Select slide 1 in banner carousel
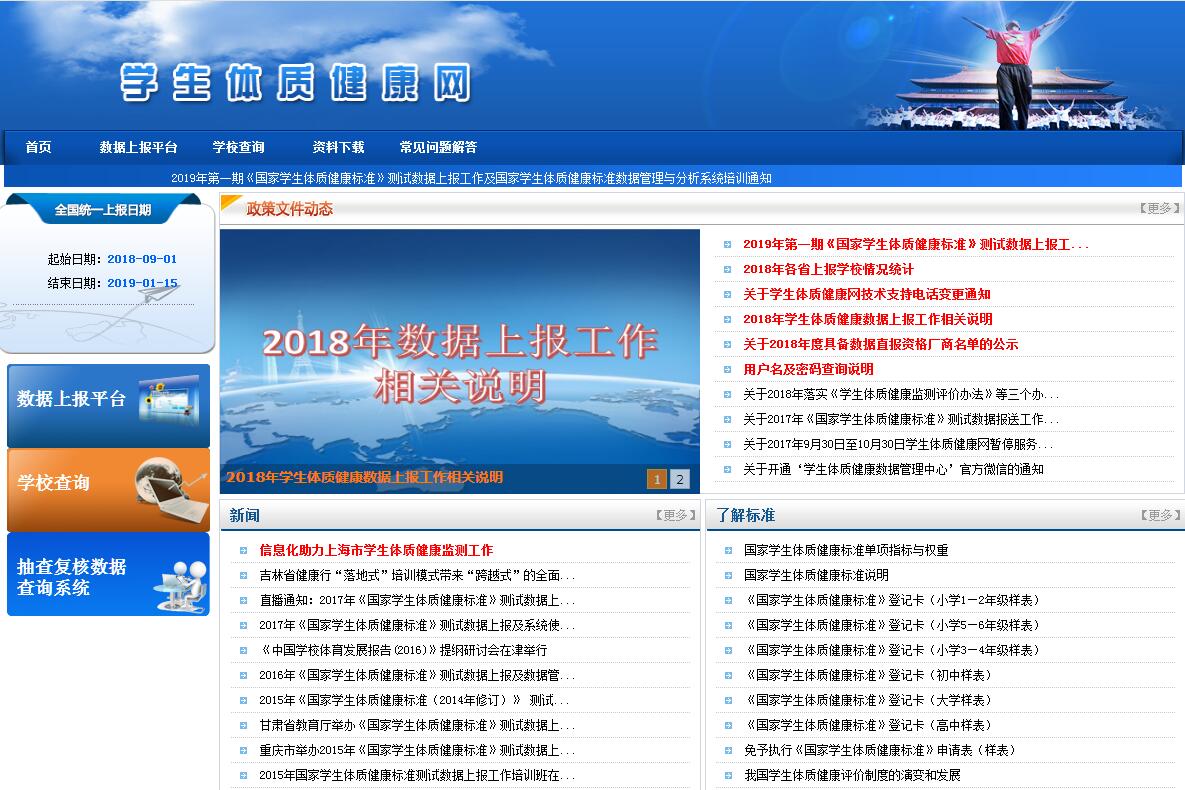Screen dimensions: 1185x790 click(656, 479)
